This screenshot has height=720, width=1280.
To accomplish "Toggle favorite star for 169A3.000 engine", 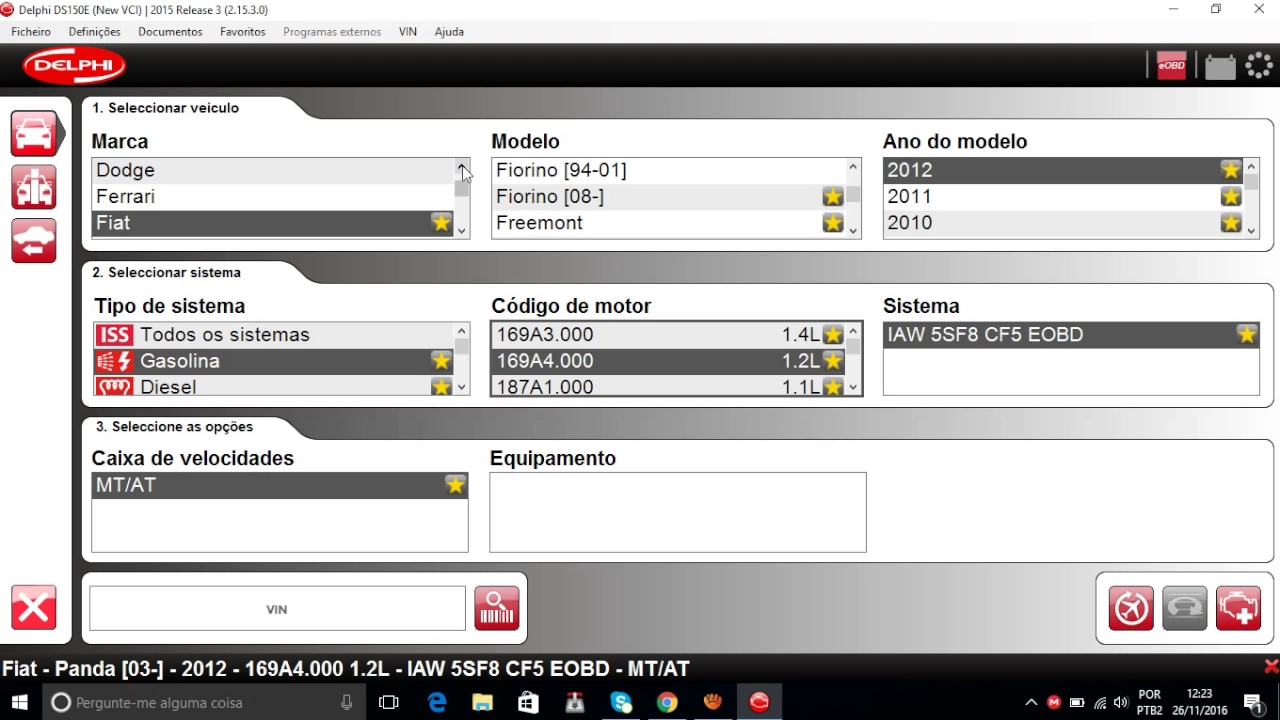I will pos(832,335).
